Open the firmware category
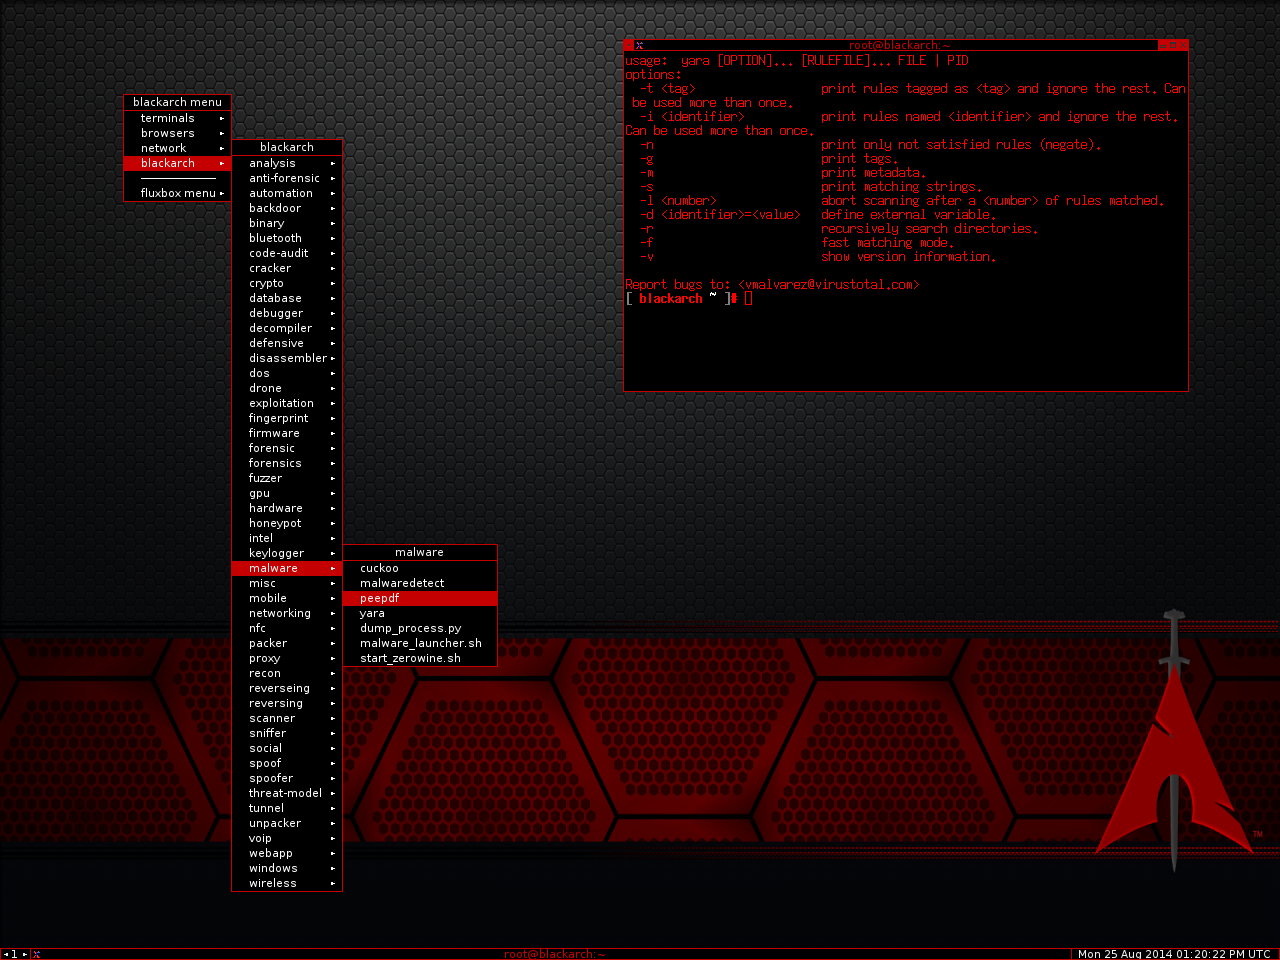 click(287, 433)
